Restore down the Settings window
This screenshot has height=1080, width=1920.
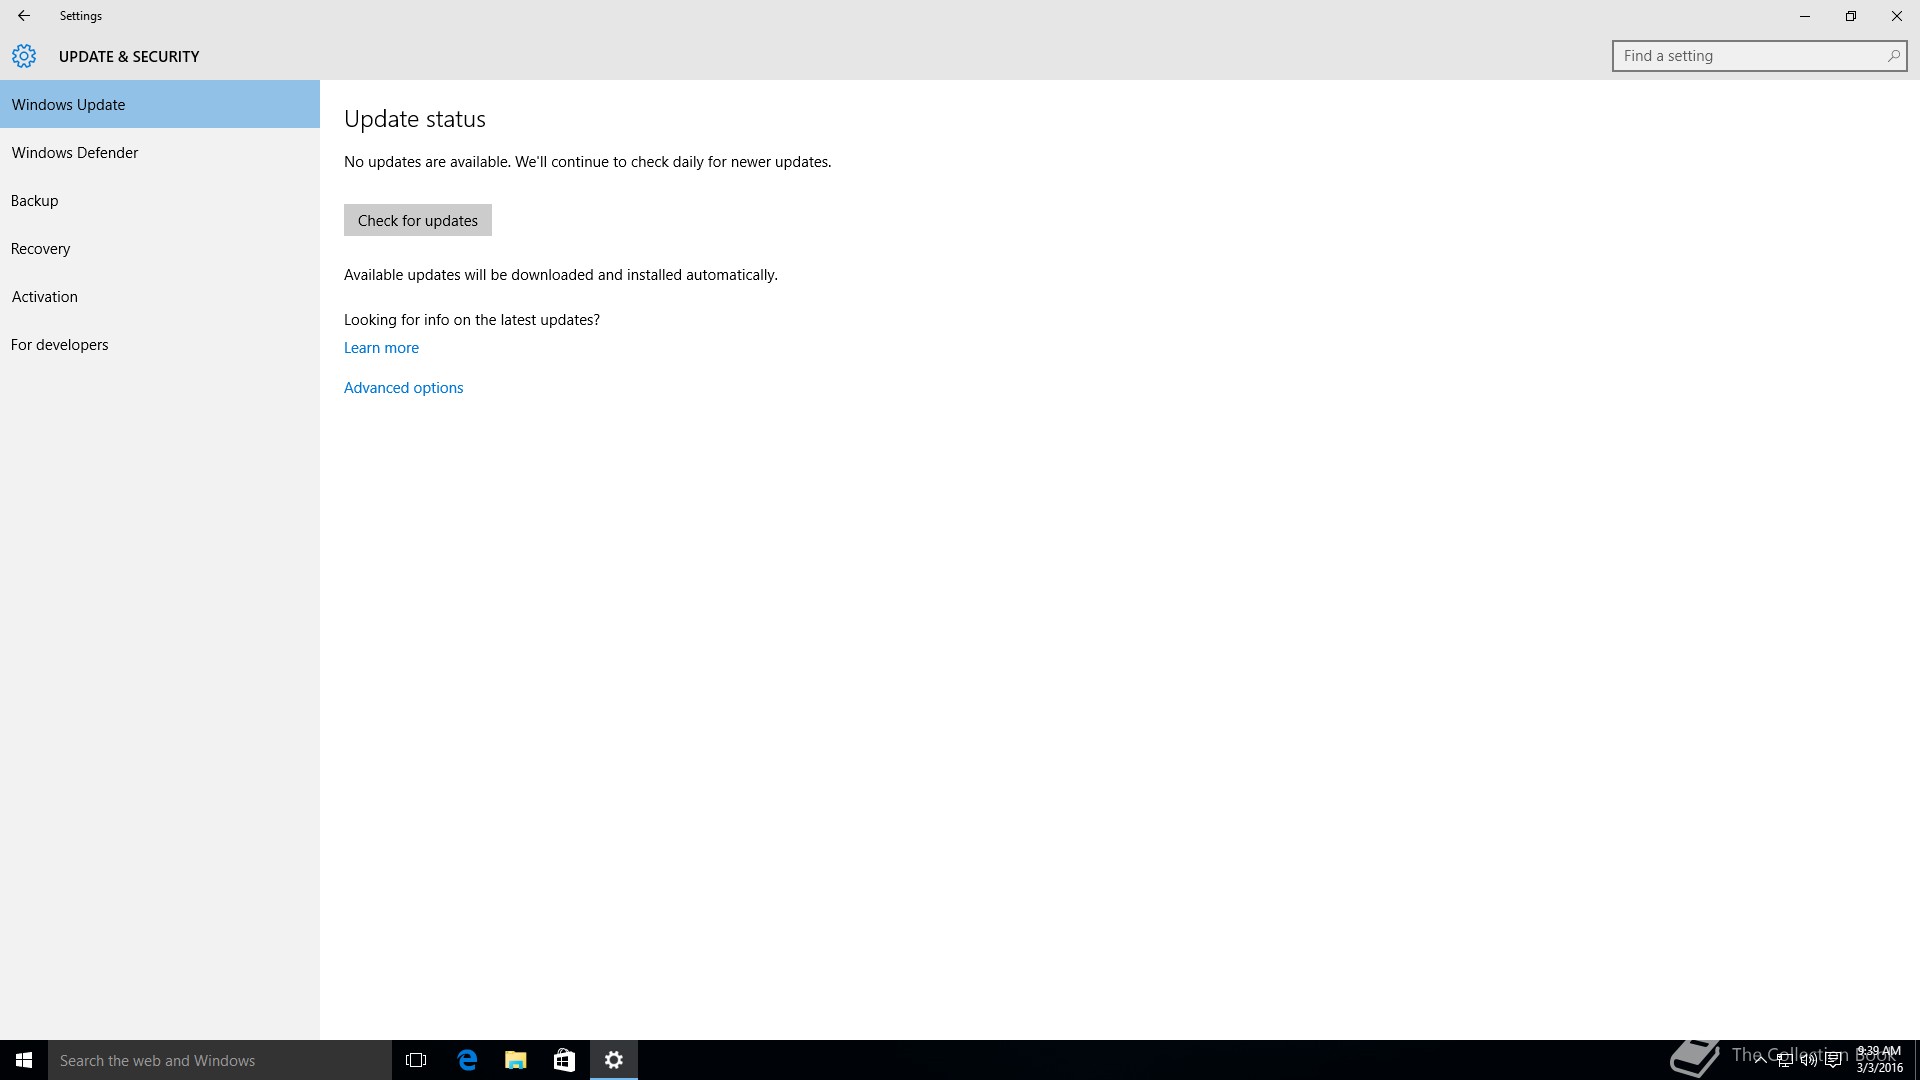1851,16
